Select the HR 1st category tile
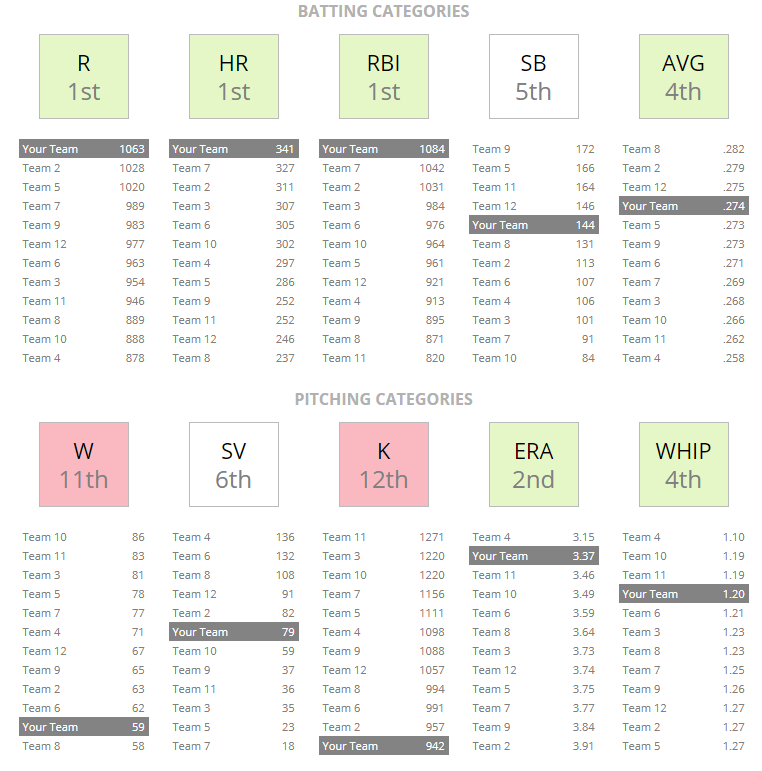Screen dimensions: 762x771 coord(234,77)
